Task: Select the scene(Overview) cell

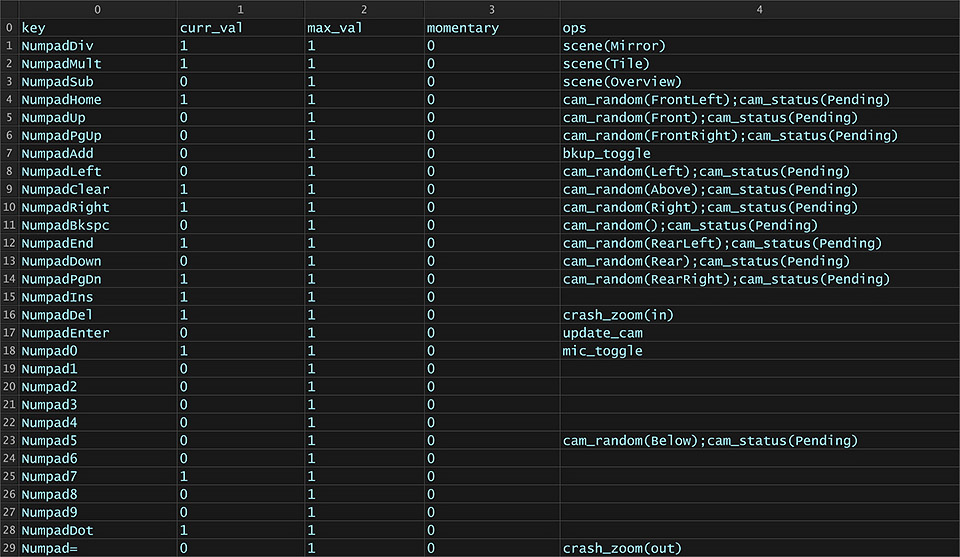Action: coord(759,82)
